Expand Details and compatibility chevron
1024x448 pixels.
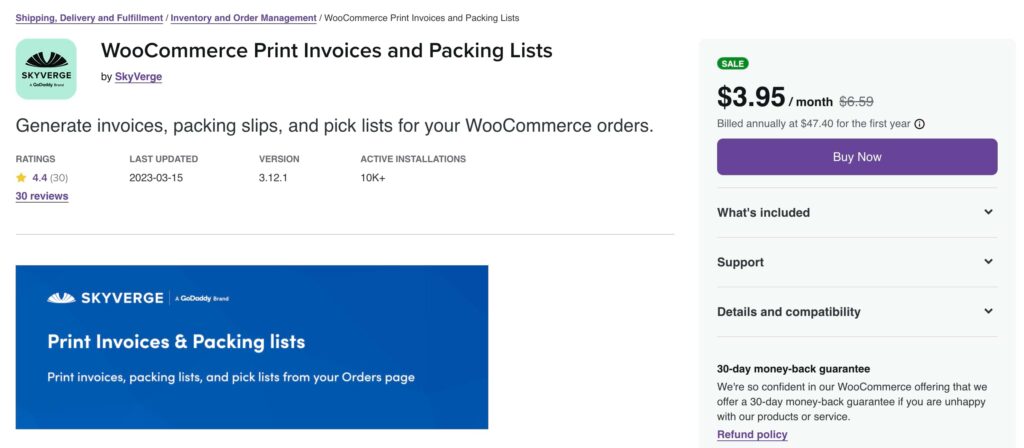989,312
